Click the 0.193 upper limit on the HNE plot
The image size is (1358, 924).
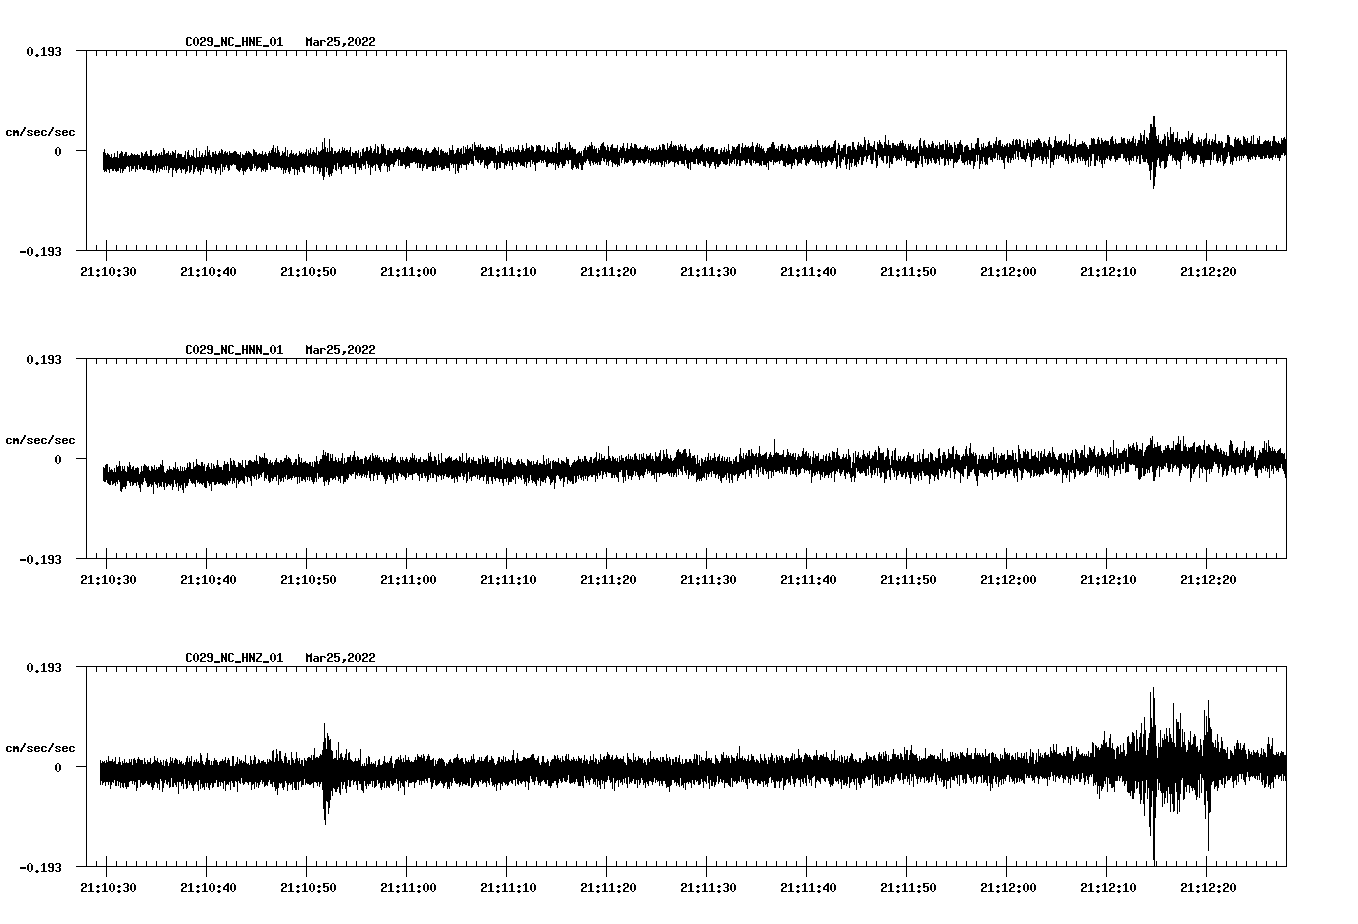coord(44,51)
